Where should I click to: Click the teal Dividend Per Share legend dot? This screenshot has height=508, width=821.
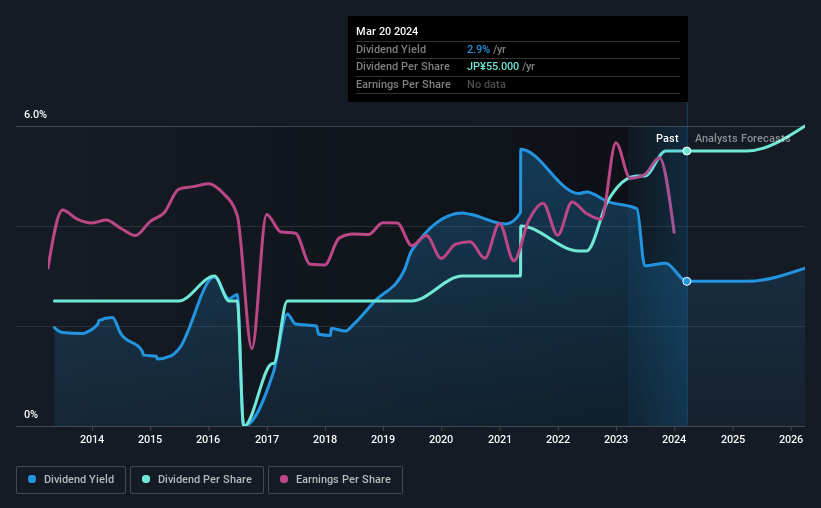(146, 479)
